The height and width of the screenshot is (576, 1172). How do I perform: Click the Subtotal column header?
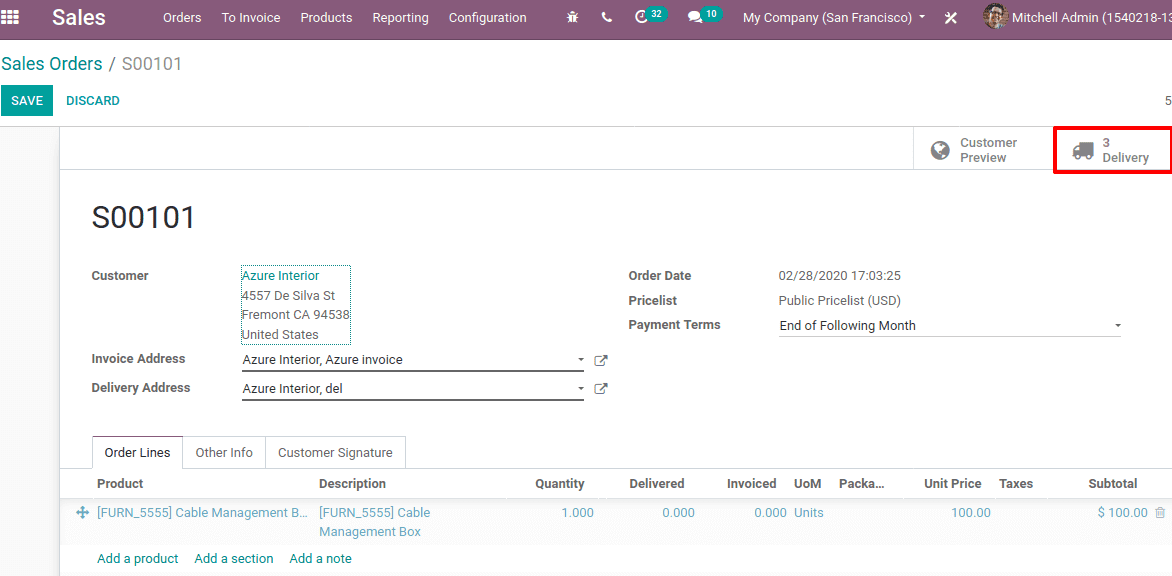[1113, 484]
